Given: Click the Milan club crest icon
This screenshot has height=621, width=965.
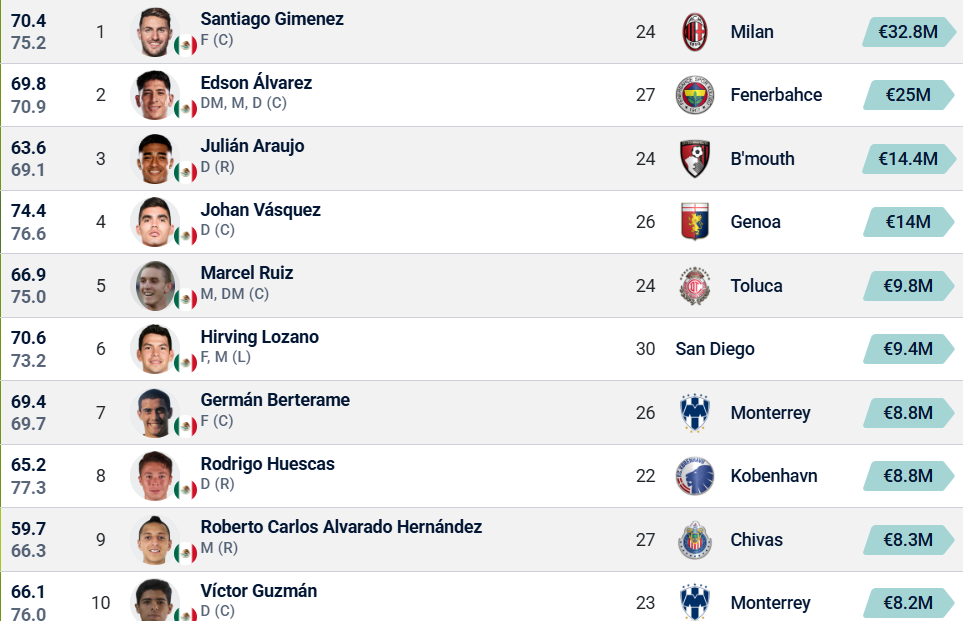Looking at the screenshot, I should [x=695, y=32].
